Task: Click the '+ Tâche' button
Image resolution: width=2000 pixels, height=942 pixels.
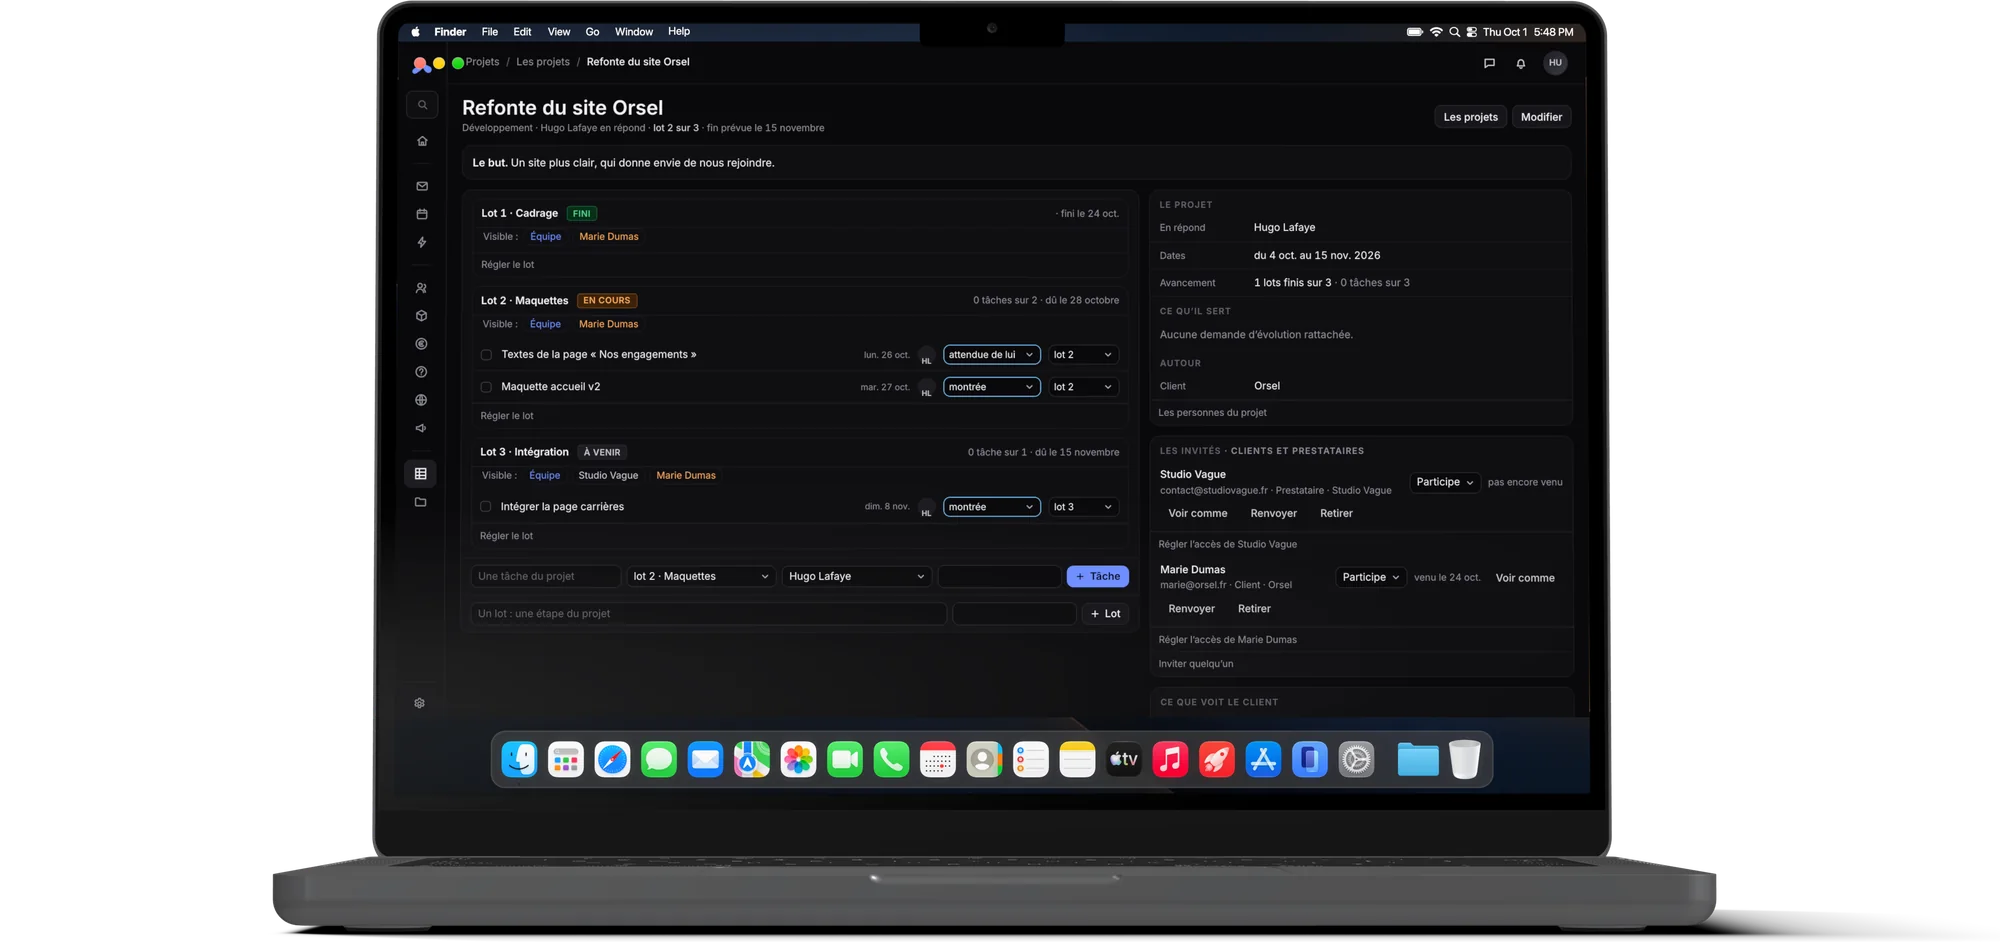Action: [1098, 576]
